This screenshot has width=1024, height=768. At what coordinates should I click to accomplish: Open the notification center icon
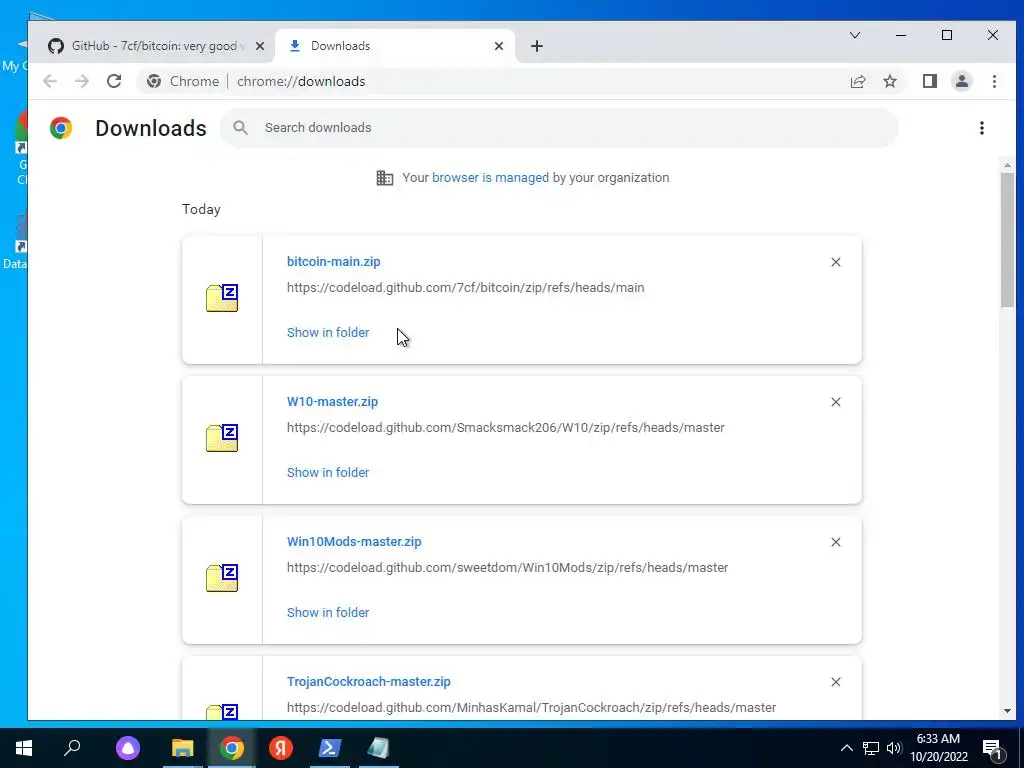click(992, 748)
